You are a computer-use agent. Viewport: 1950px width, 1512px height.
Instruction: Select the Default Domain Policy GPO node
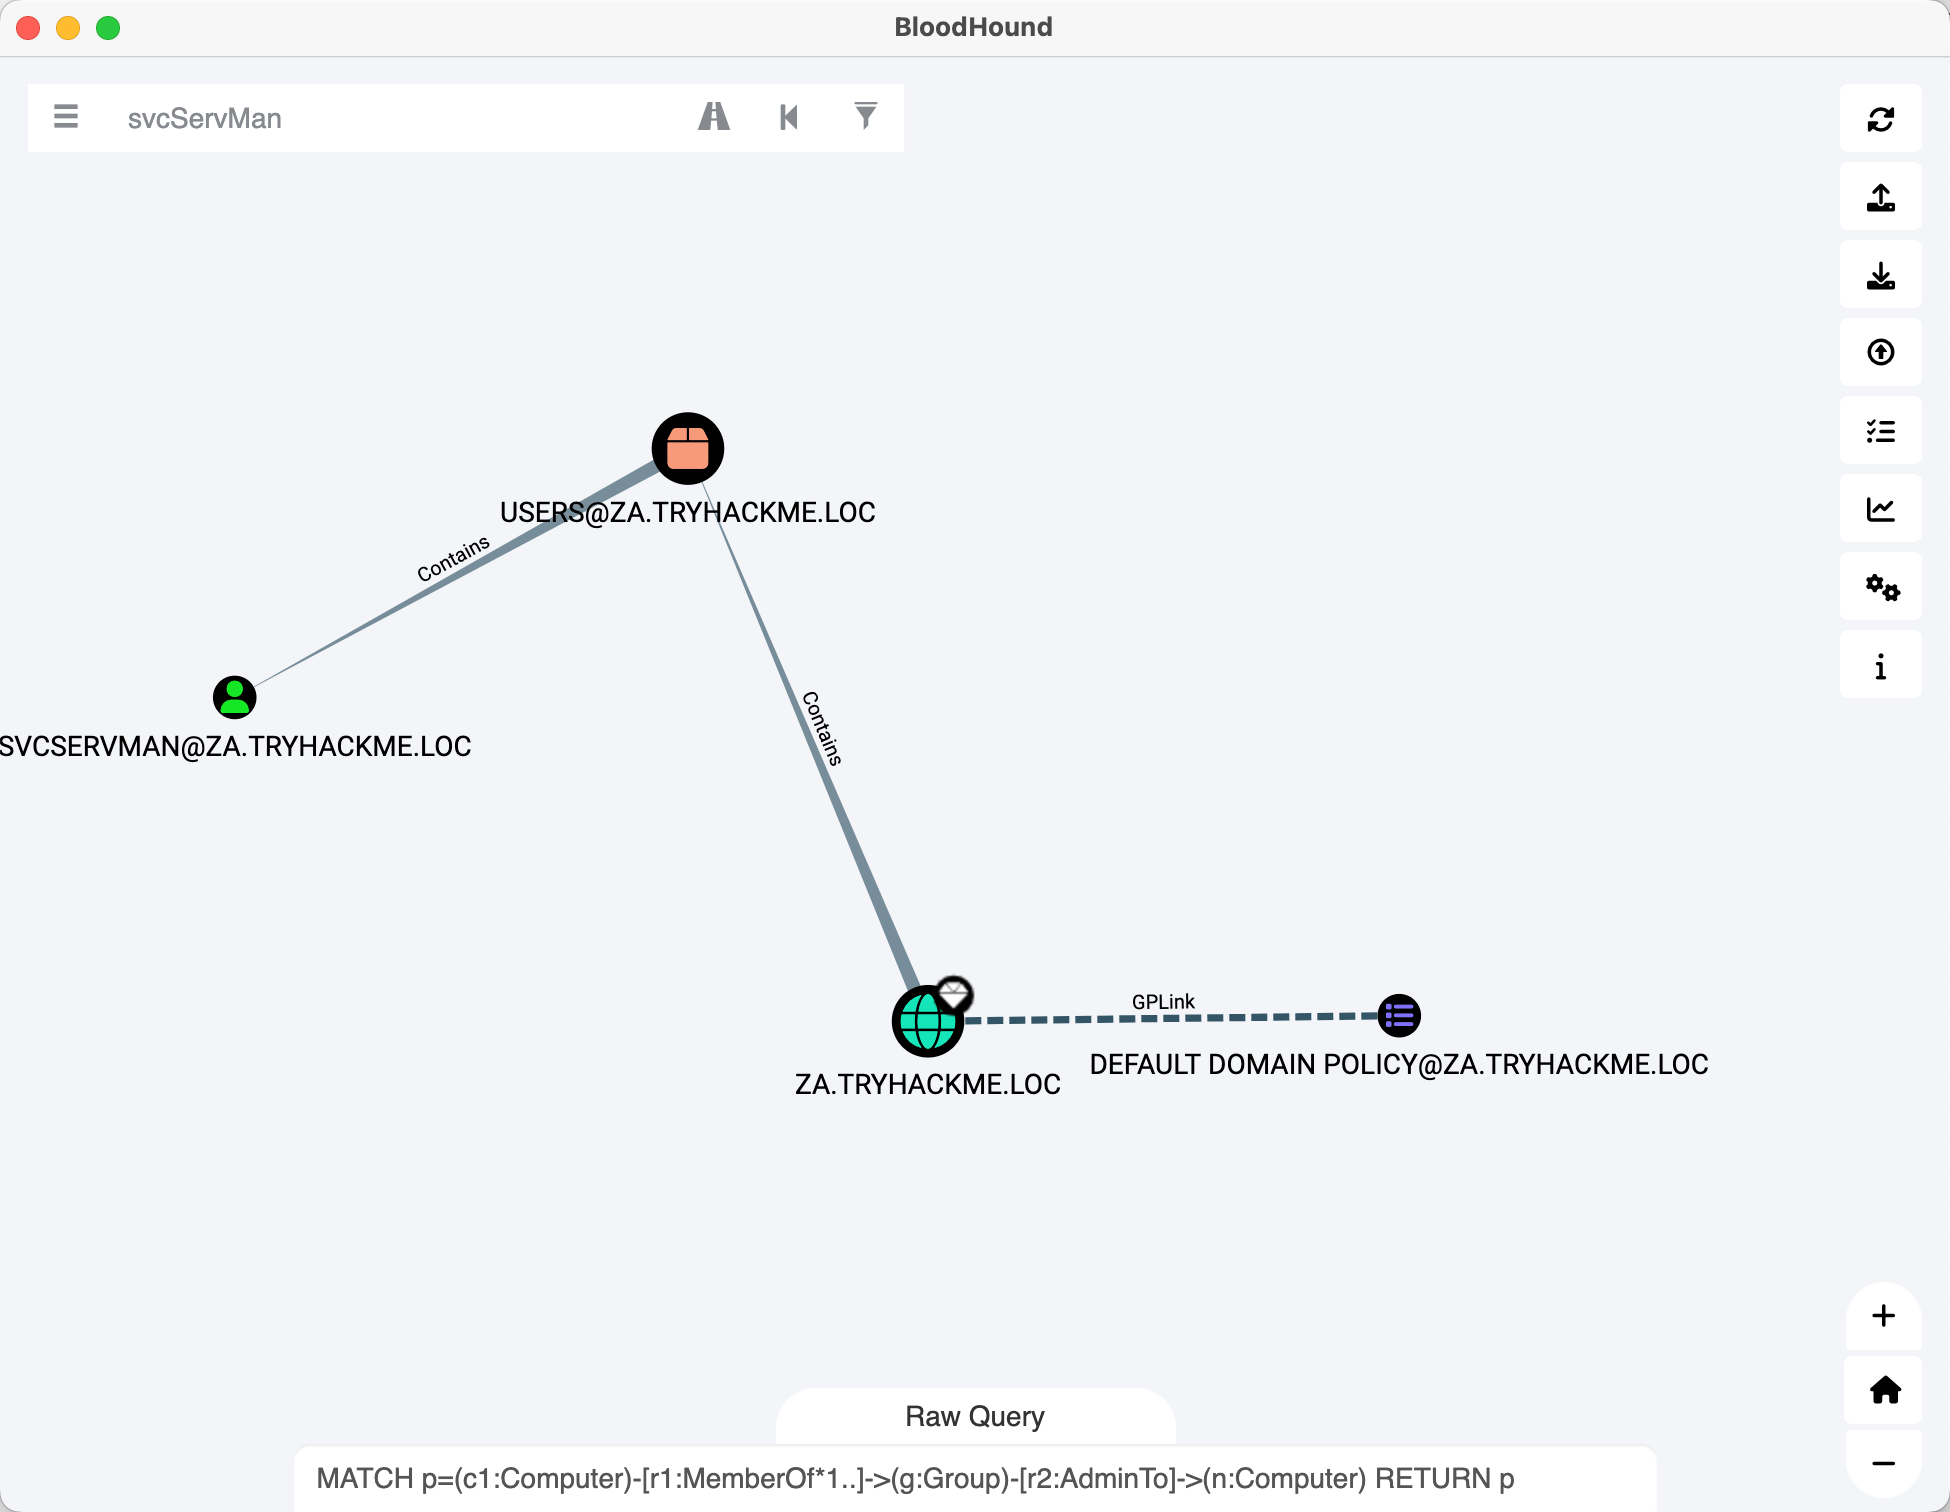(x=1399, y=1016)
